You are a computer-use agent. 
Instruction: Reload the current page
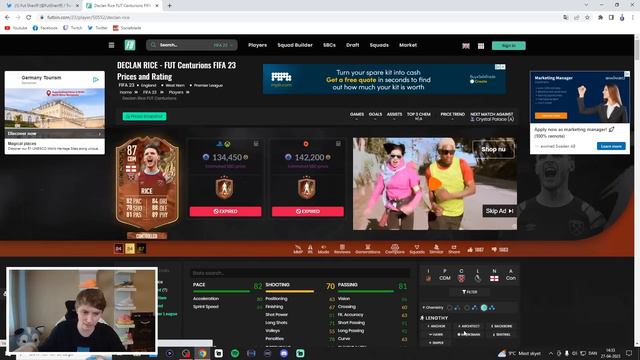[x=29, y=18]
